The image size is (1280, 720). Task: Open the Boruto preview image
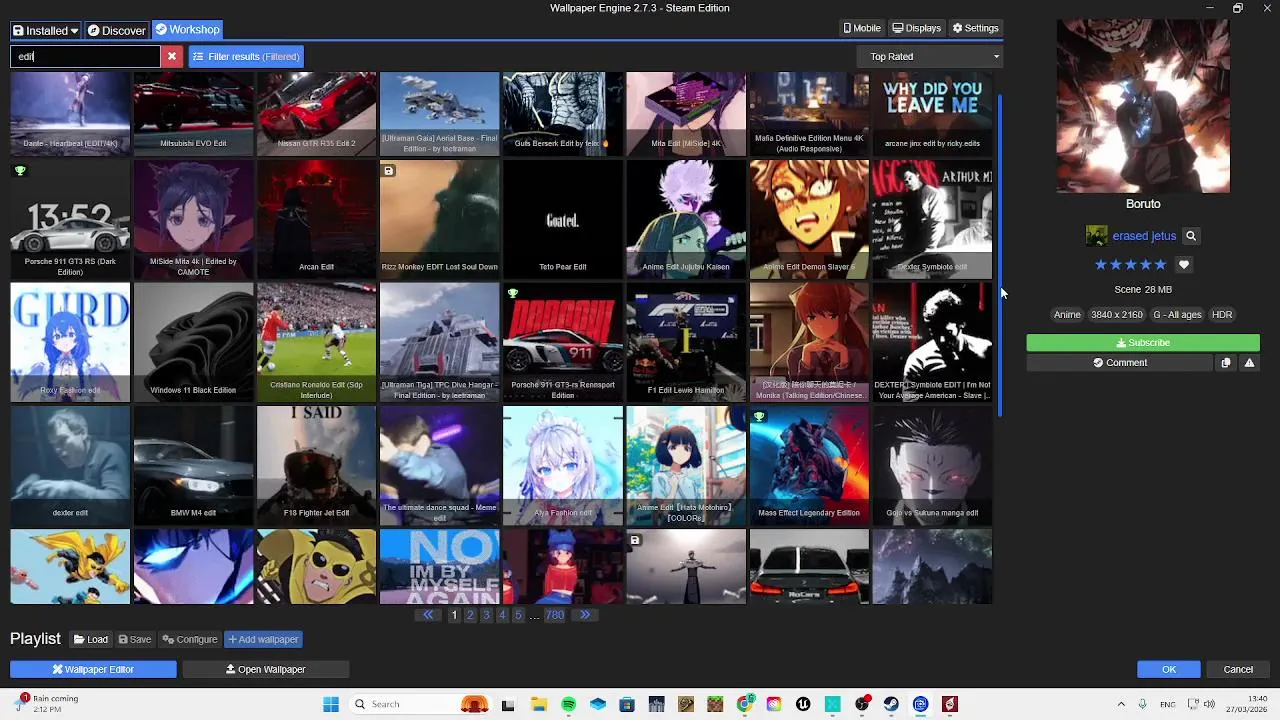pos(1143,106)
